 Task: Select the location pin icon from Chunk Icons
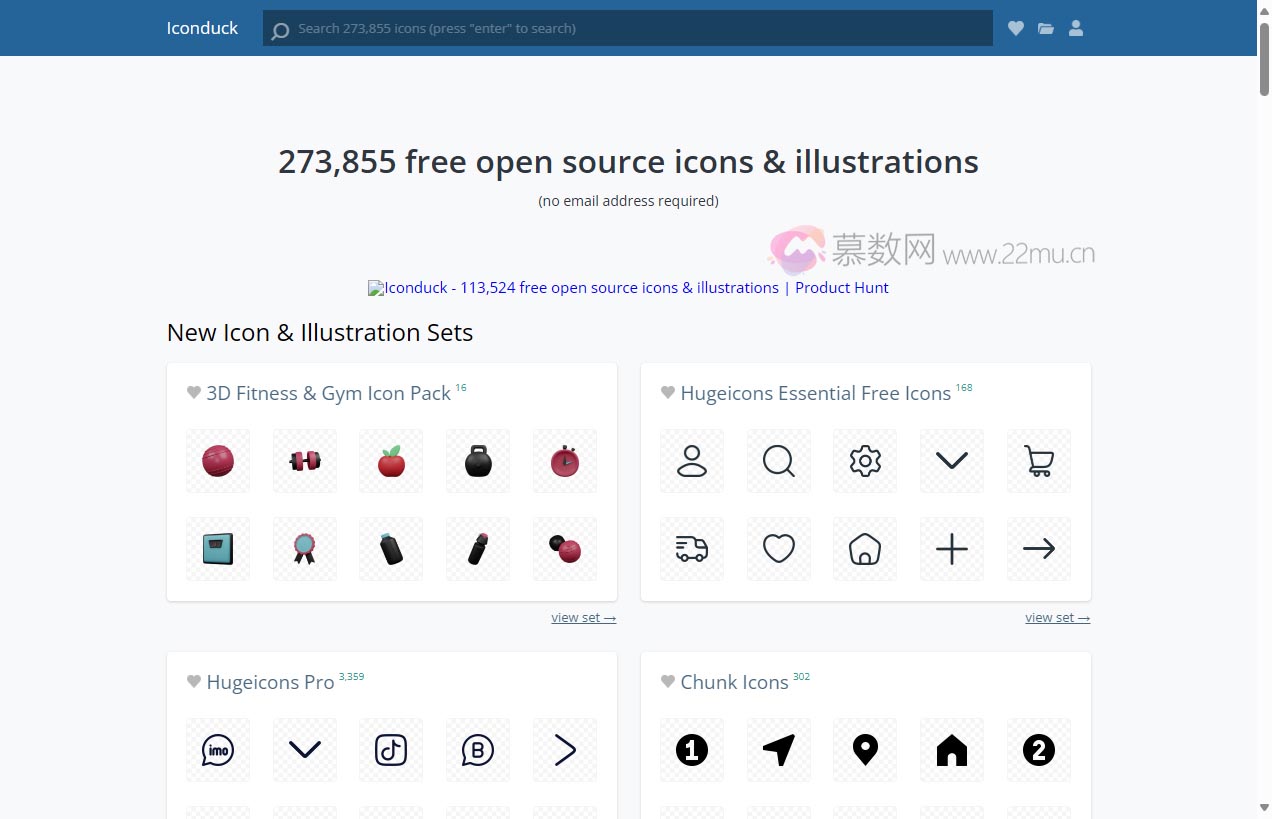point(865,750)
